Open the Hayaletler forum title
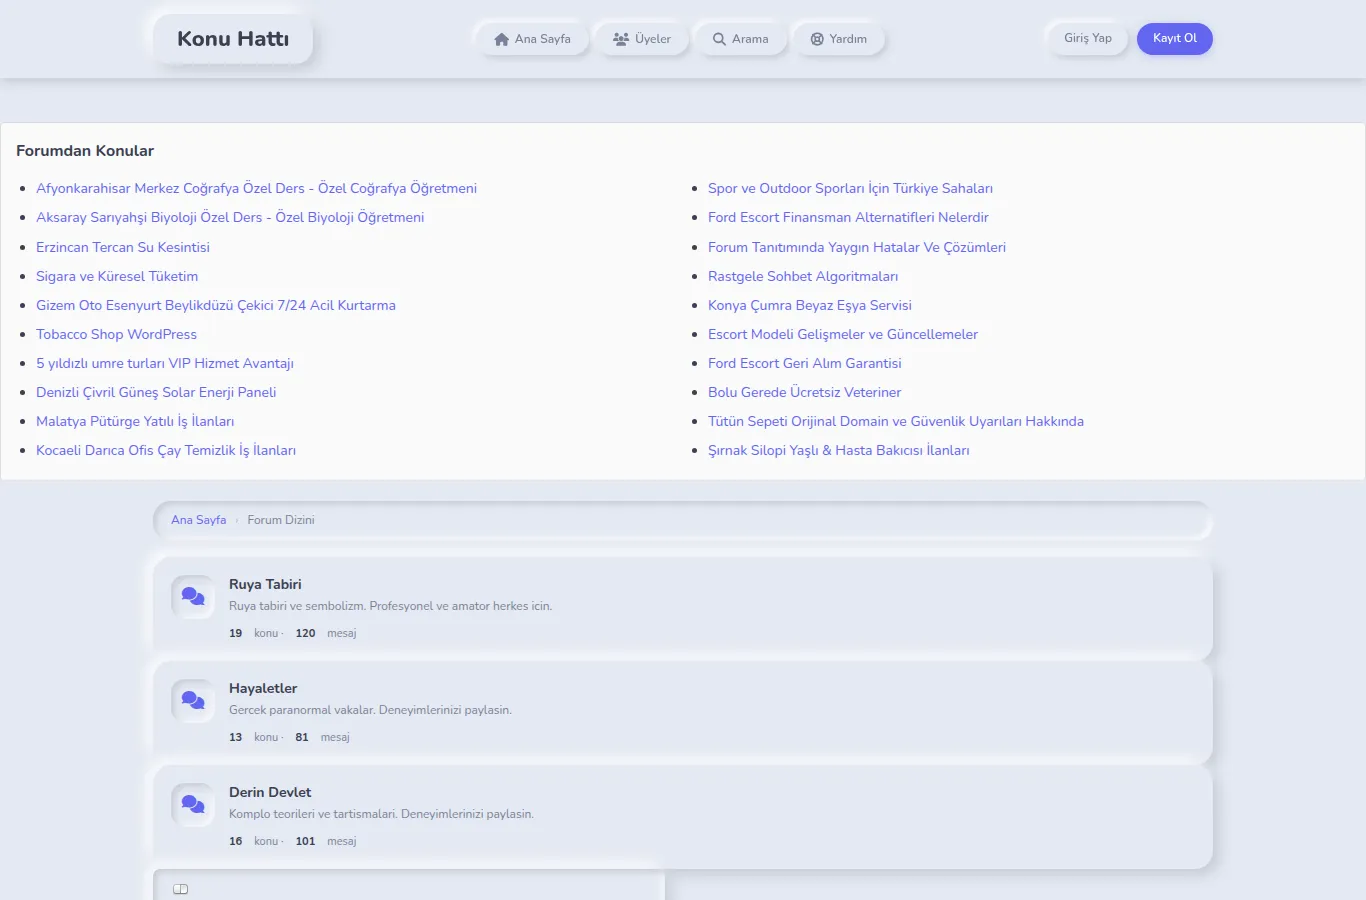 point(263,688)
